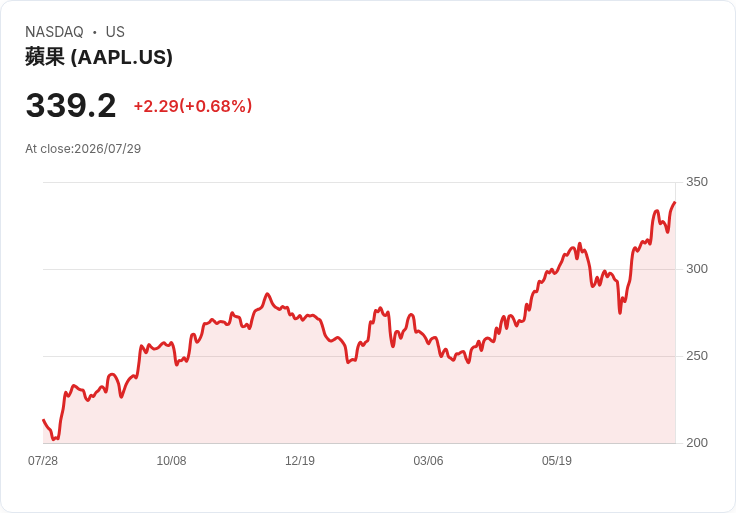Click the AAPL.US stock title
The image size is (736, 513).
[99, 57]
